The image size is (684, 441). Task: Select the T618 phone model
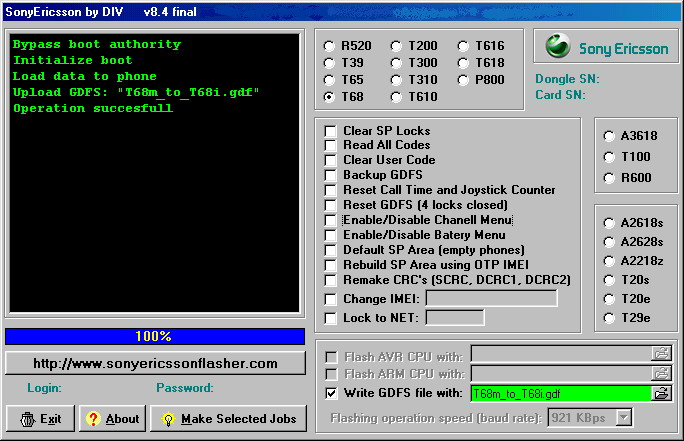coord(463,63)
